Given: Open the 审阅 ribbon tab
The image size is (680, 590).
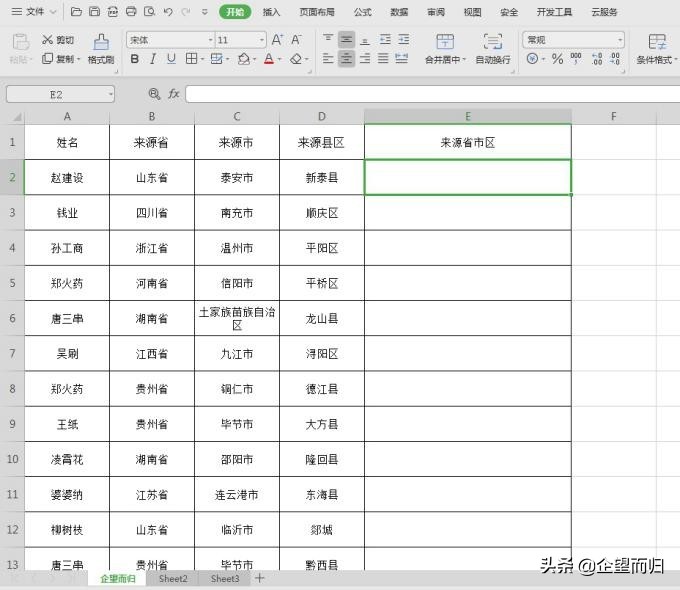Looking at the screenshot, I should click(436, 12).
